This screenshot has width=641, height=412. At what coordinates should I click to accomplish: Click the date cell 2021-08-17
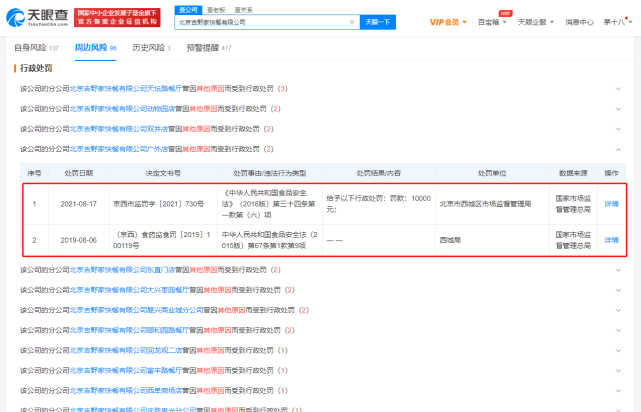(x=78, y=204)
